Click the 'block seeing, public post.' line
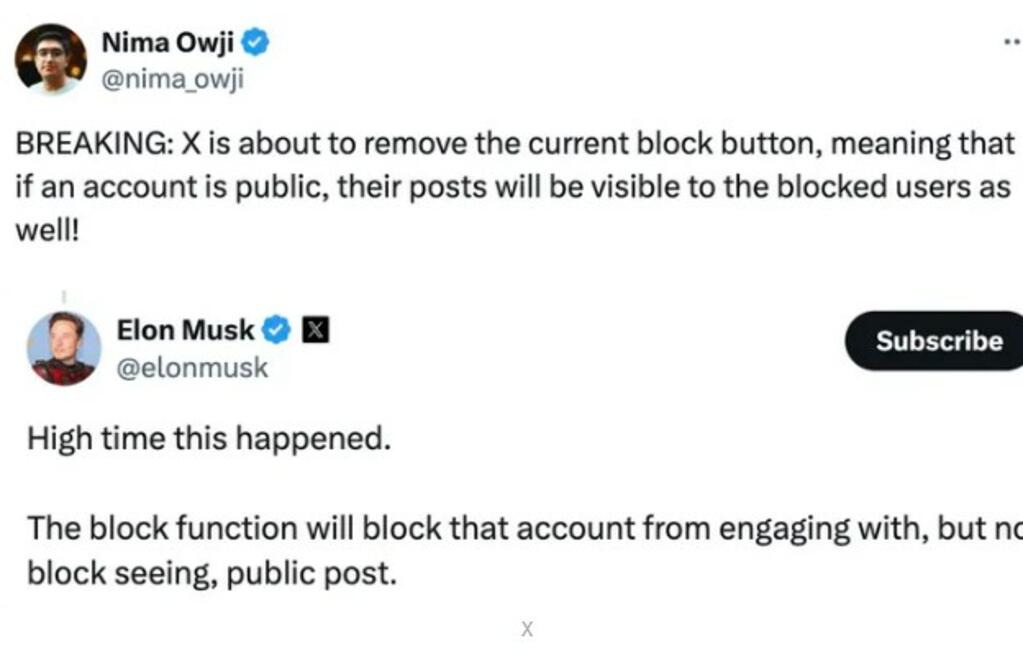 pyautogui.click(x=212, y=574)
